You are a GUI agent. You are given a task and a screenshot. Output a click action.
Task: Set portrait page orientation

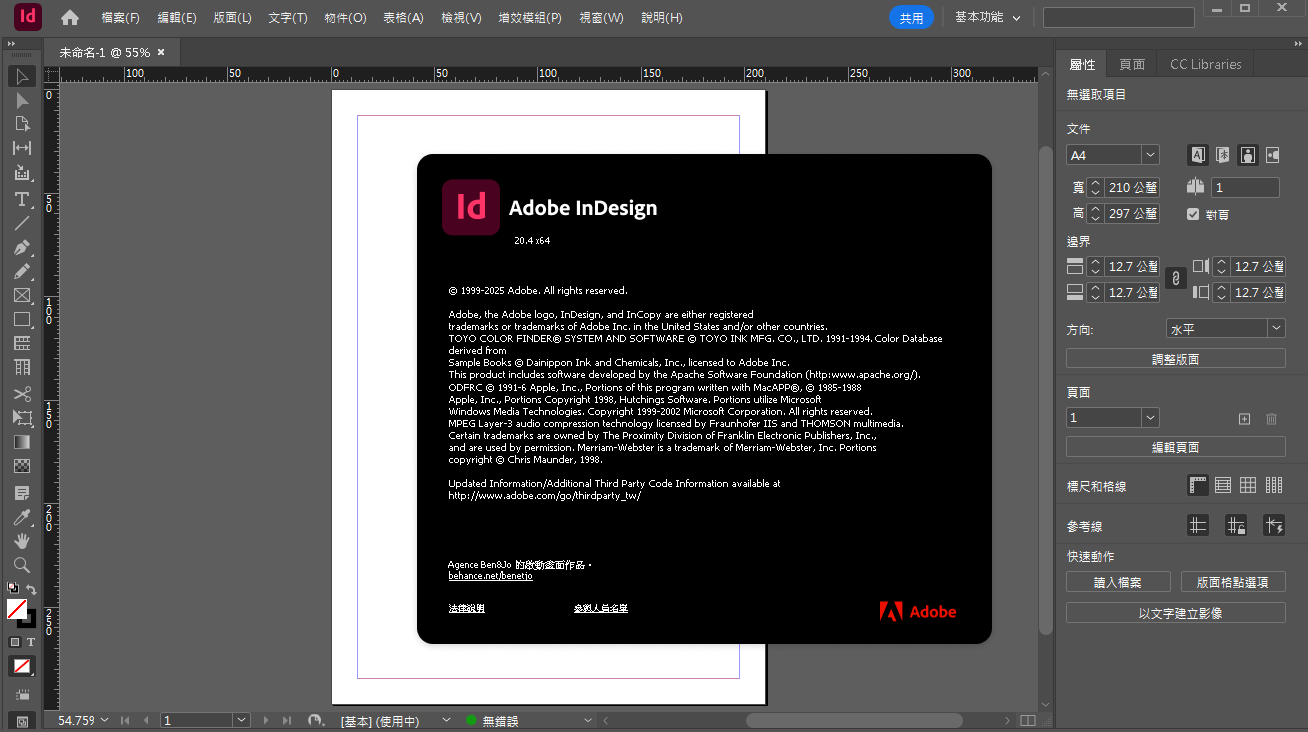[1248, 155]
